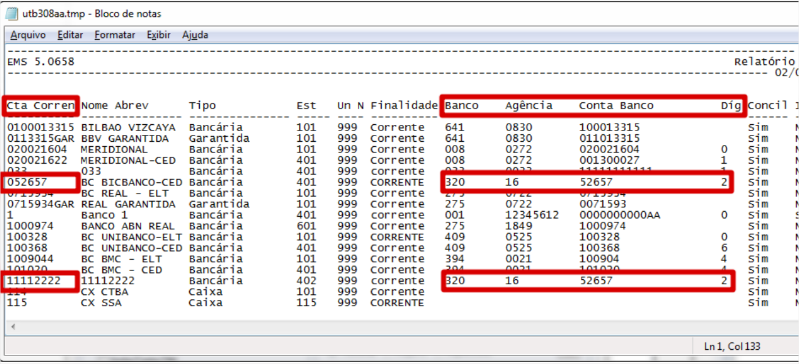This screenshot has height=364, width=799.
Task: Click 'Ln 1, Col 133' in the status bar
Action: (x=732, y=347)
